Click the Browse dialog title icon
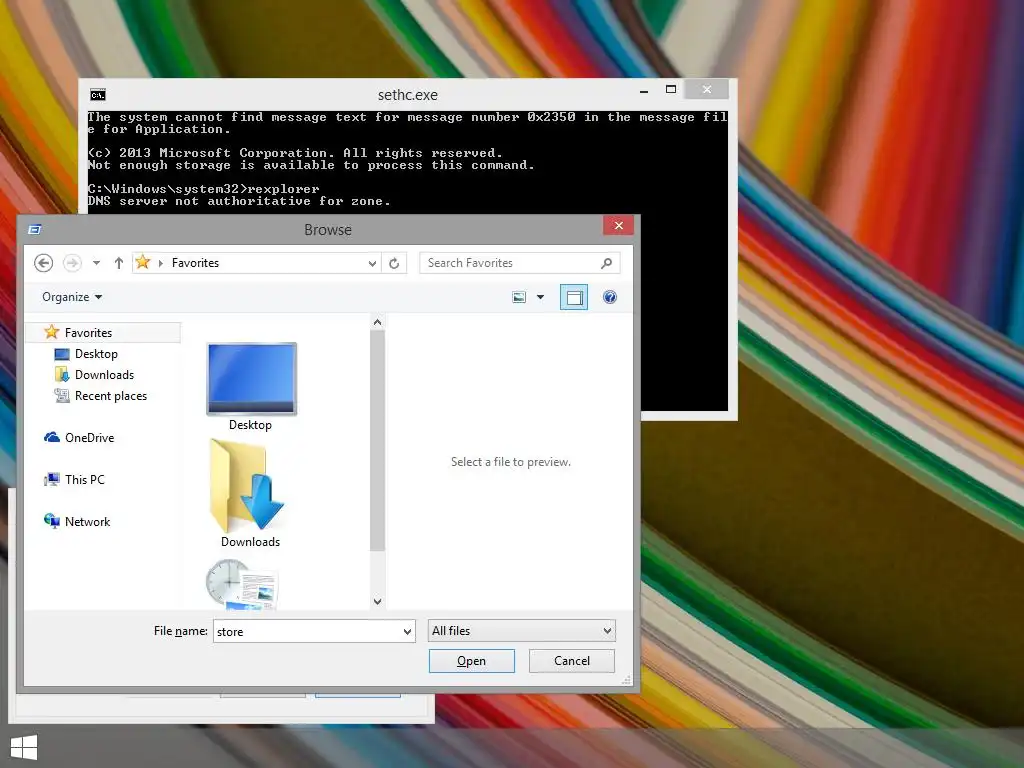The height and width of the screenshot is (768, 1024). coord(35,229)
